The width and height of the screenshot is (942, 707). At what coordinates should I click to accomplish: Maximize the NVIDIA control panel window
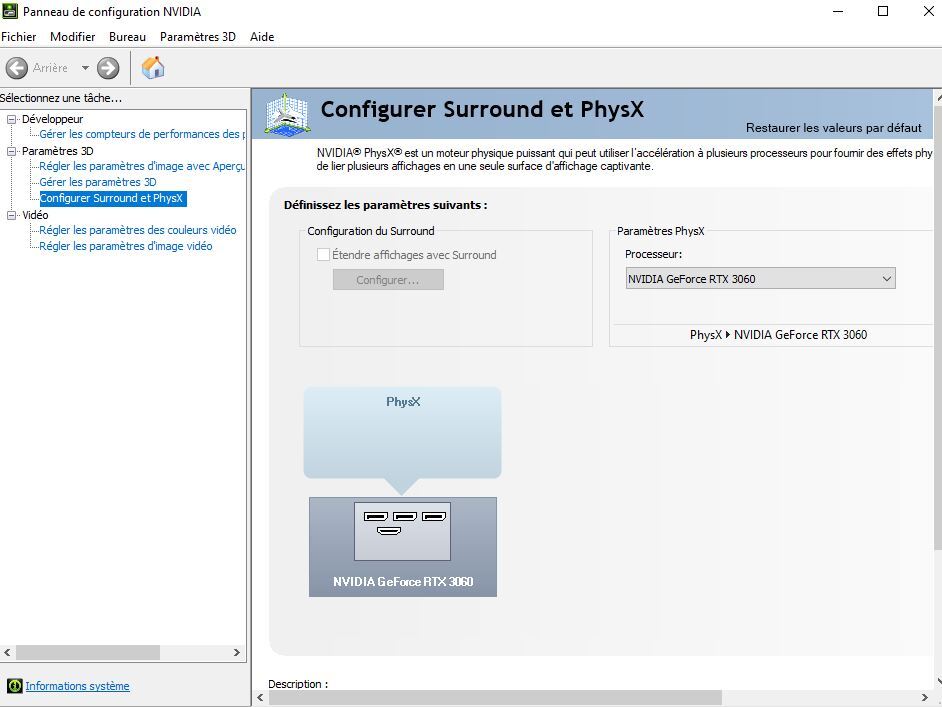[883, 11]
